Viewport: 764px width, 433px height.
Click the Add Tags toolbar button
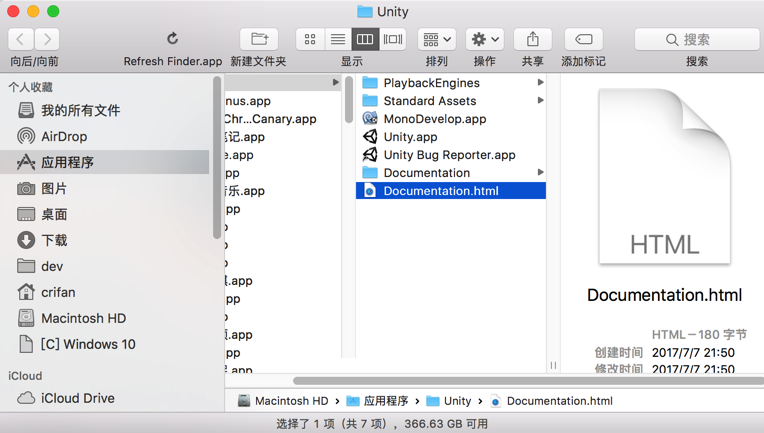[x=584, y=39]
